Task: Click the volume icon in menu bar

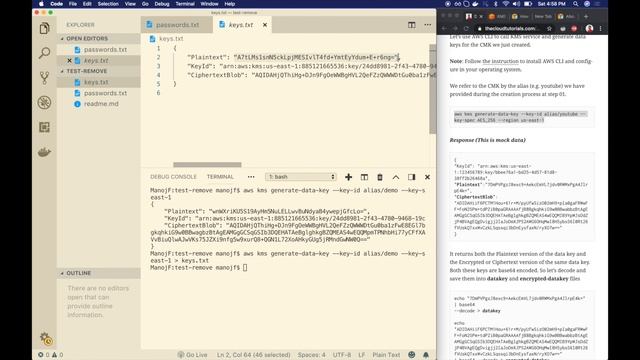Action: pyautogui.click(x=516, y=4)
